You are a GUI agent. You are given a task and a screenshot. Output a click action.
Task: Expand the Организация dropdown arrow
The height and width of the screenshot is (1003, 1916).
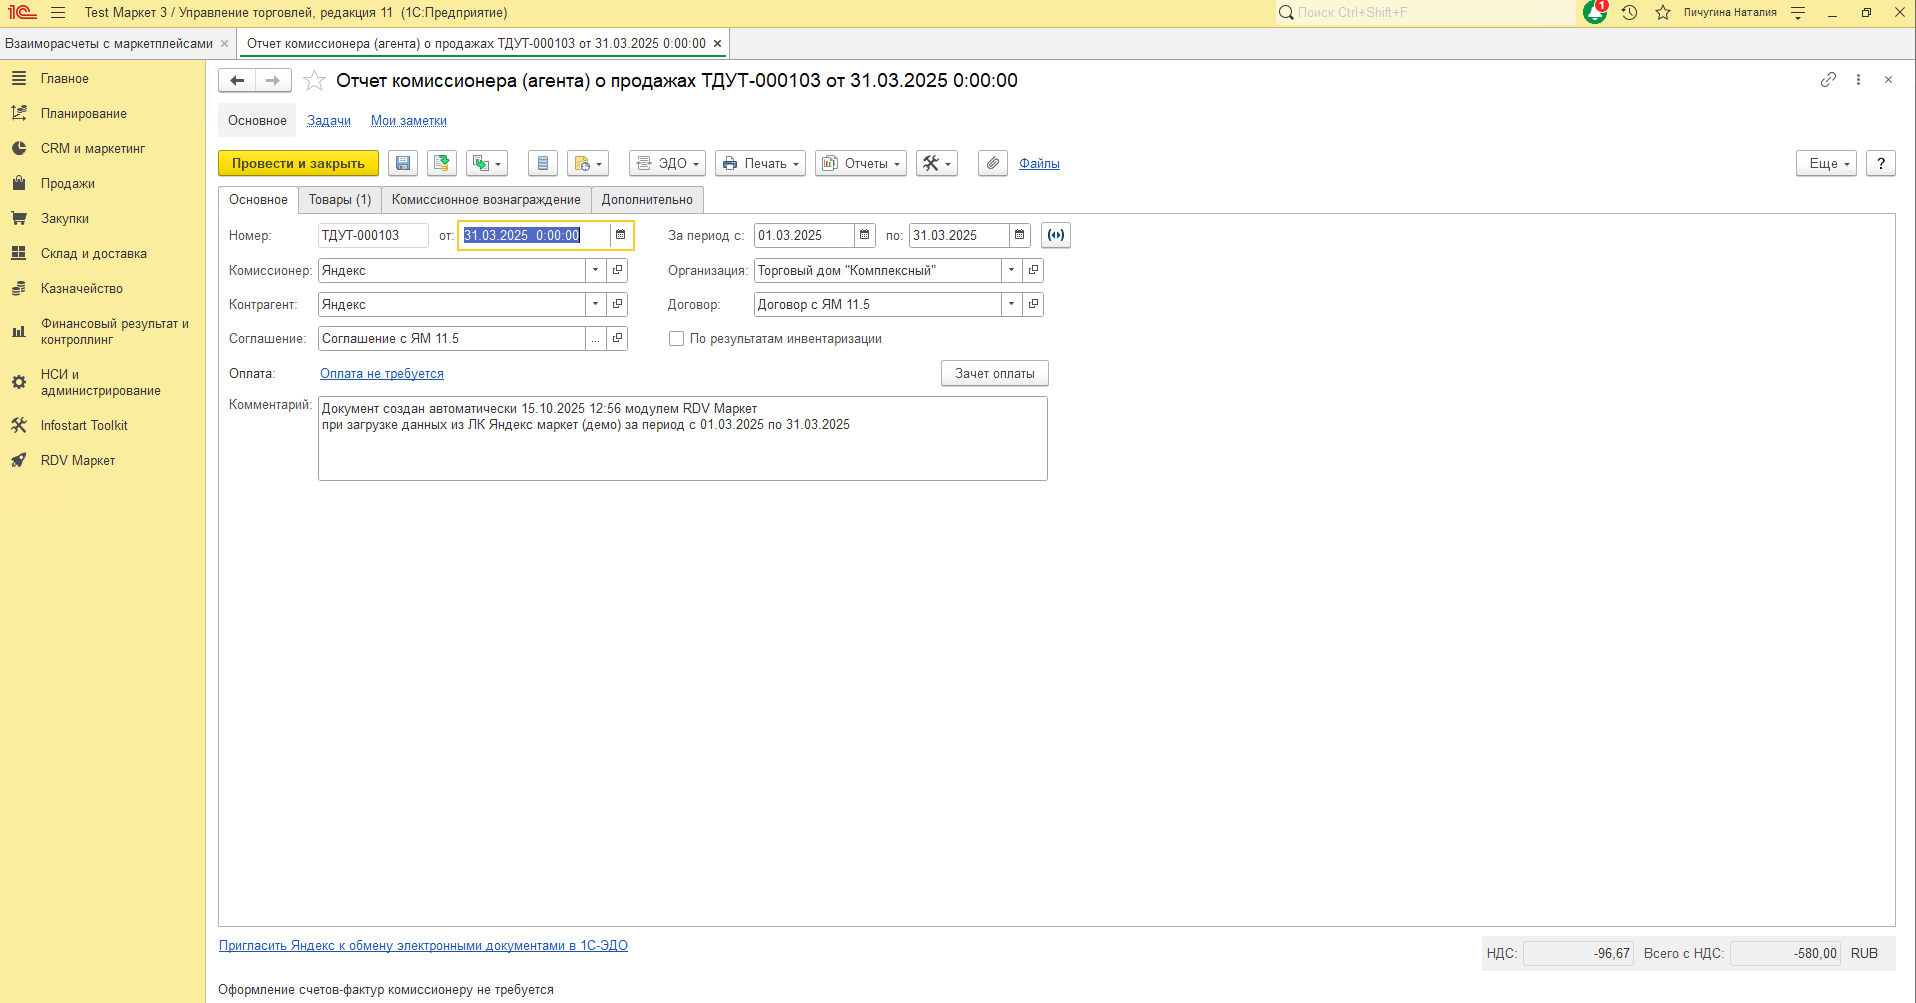click(x=1011, y=270)
